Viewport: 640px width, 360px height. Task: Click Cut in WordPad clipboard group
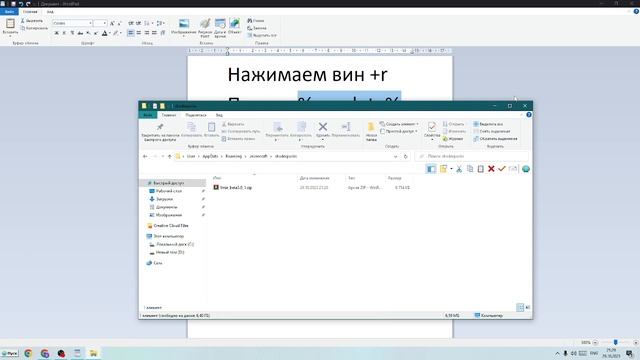32,20
